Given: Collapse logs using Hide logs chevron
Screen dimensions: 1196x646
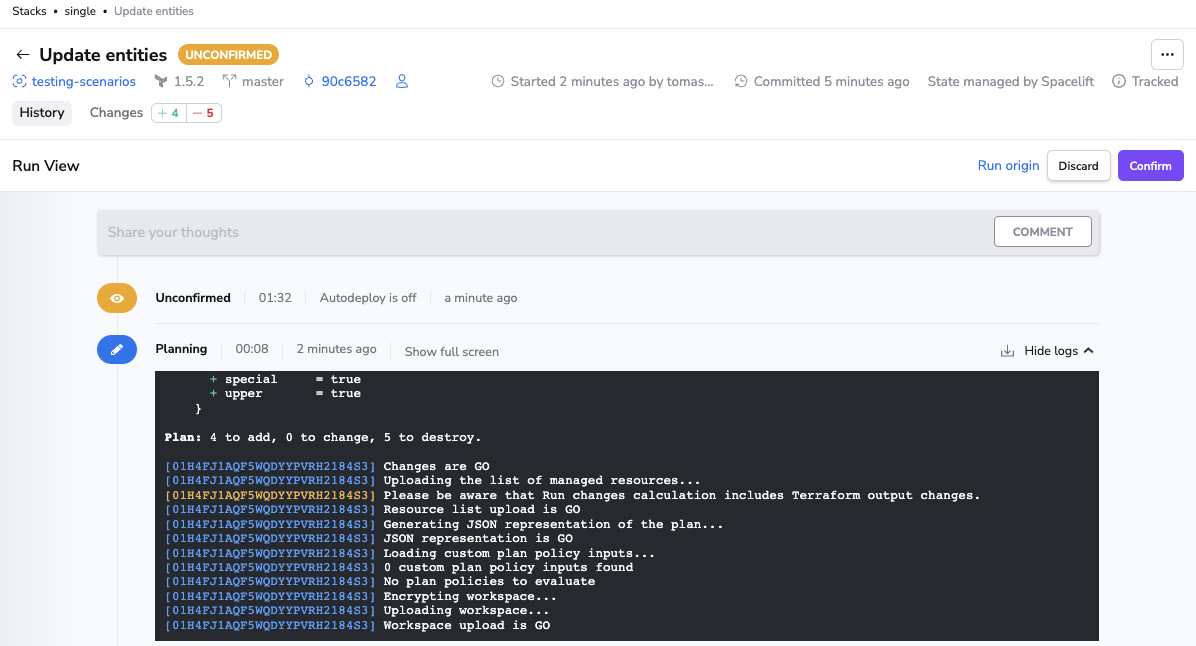Looking at the screenshot, I should pos(1088,351).
